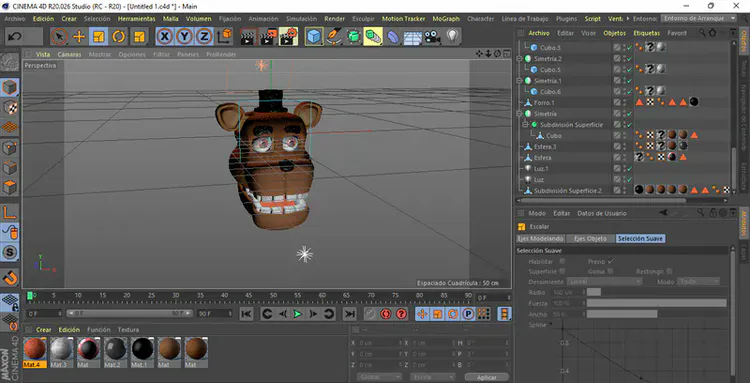This screenshot has height=383, width=750.
Task: Add a Camera object
Action: pos(432,36)
